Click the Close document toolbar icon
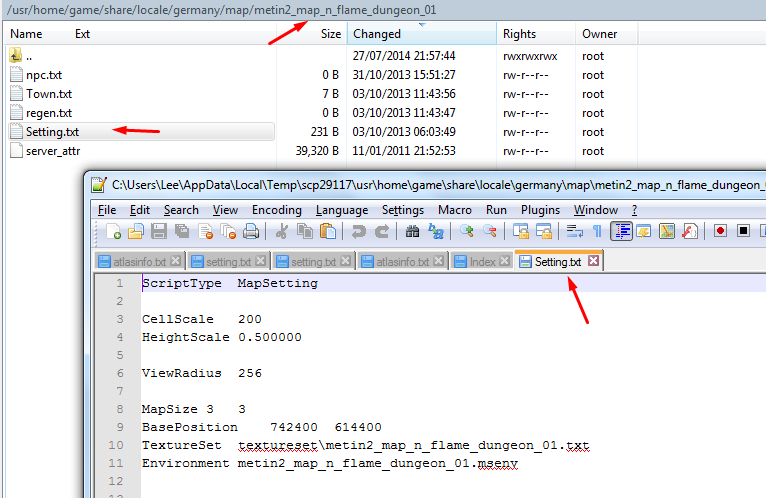Viewport: 766px width, 498px height. click(x=205, y=231)
